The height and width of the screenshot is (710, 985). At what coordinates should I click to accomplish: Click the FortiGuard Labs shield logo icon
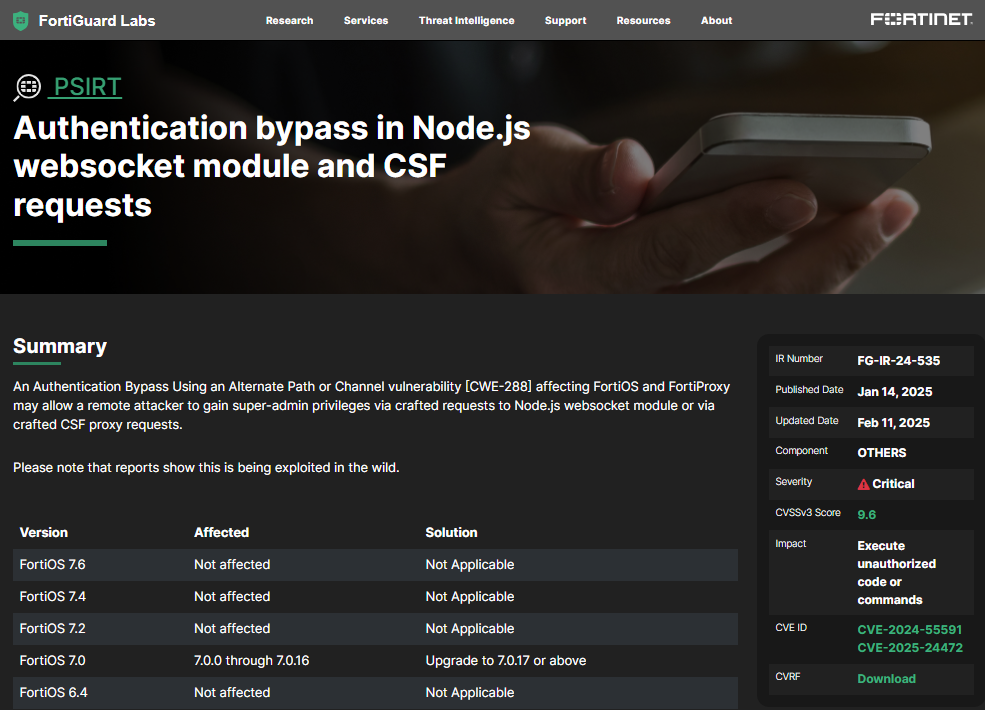pos(21,21)
